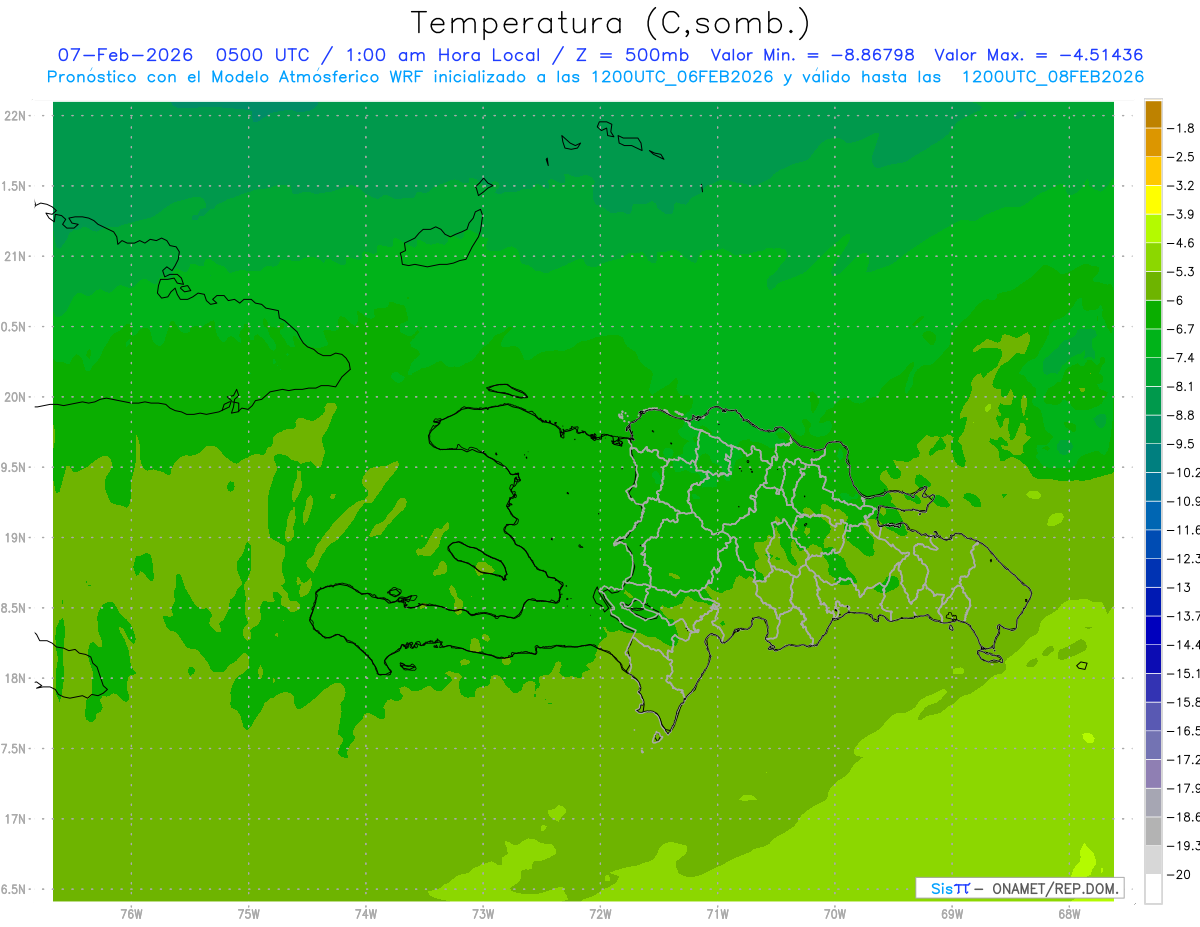Viewport: 1200px width, 927px height.
Task: Click the '70W' longitude axis label
Action: pyautogui.click(x=835, y=913)
